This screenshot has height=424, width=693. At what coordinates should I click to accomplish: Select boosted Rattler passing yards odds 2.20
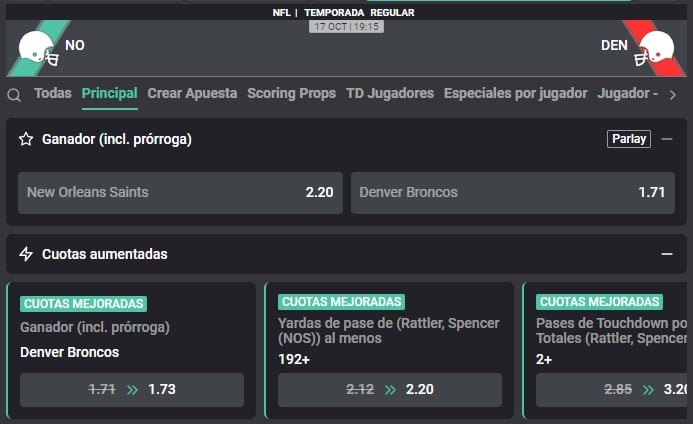390,389
